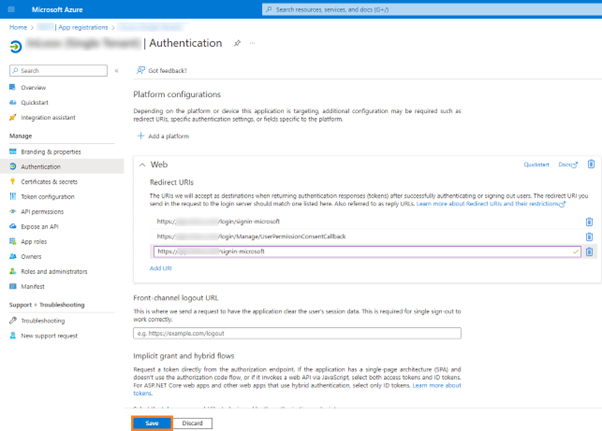Click the Certificates & secrets key icon
The height and width of the screenshot is (431, 602).
(13, 182)
